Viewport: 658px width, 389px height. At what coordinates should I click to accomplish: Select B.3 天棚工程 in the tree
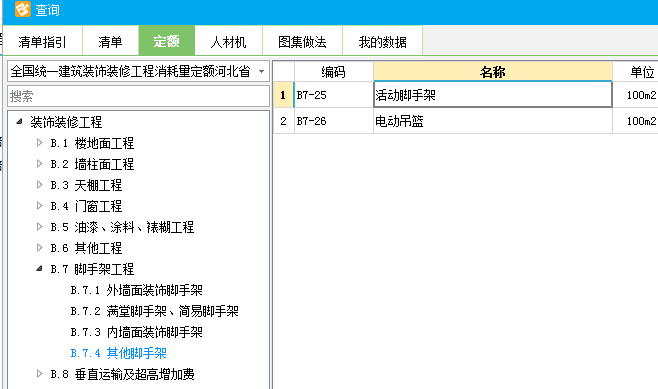tap(86, 185)
